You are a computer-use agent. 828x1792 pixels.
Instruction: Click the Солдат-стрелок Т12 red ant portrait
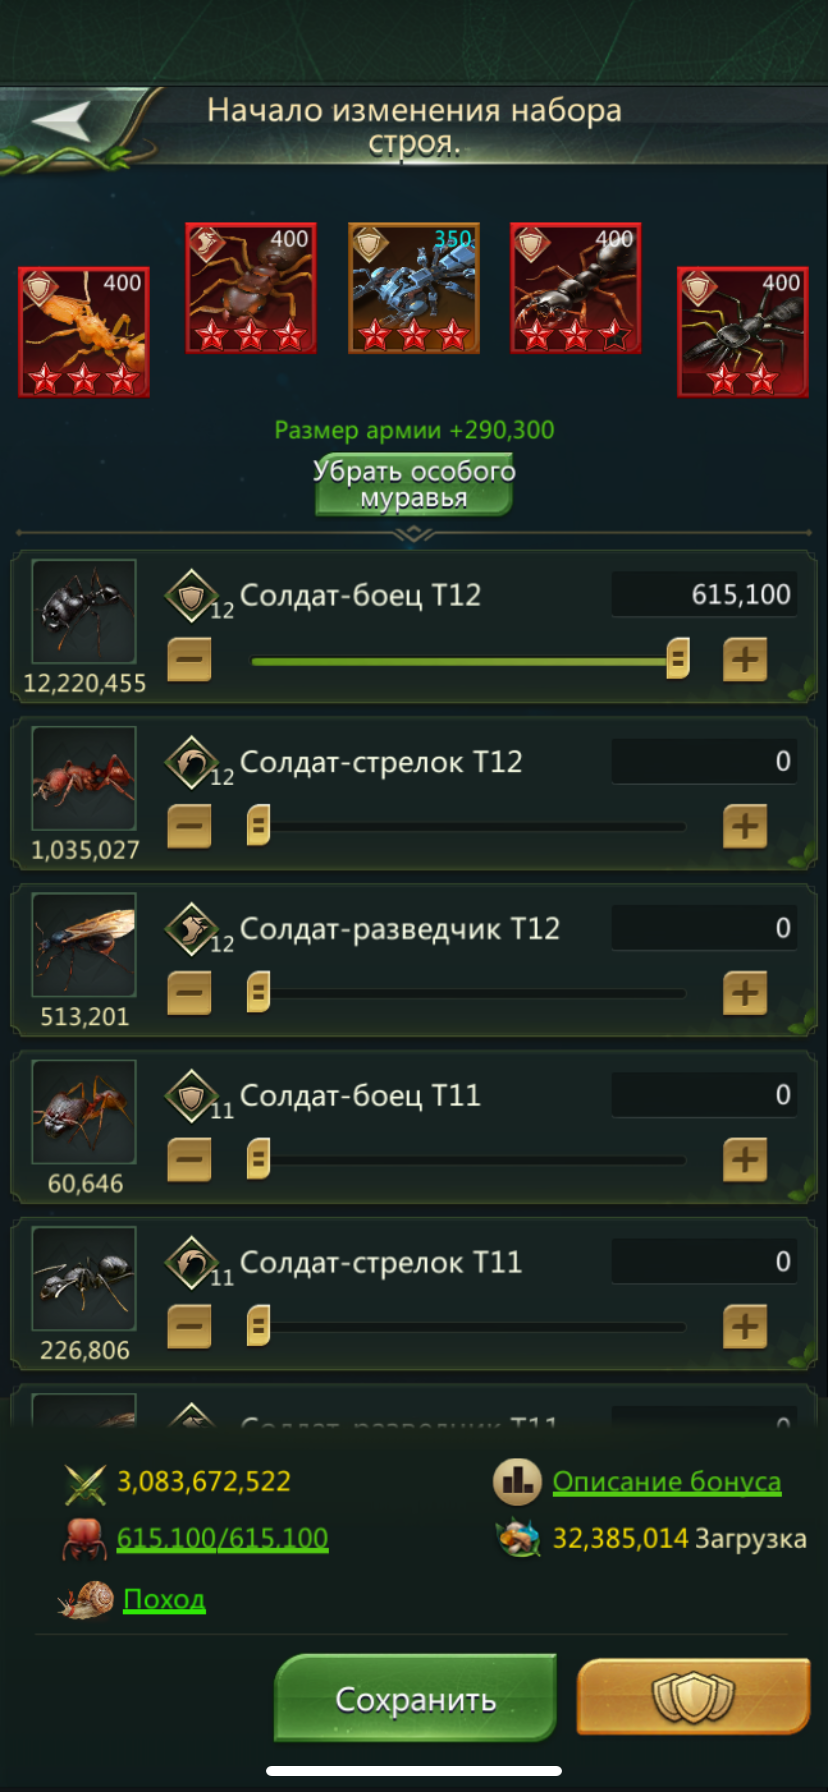pyautogui.click(x=83, y=778)
